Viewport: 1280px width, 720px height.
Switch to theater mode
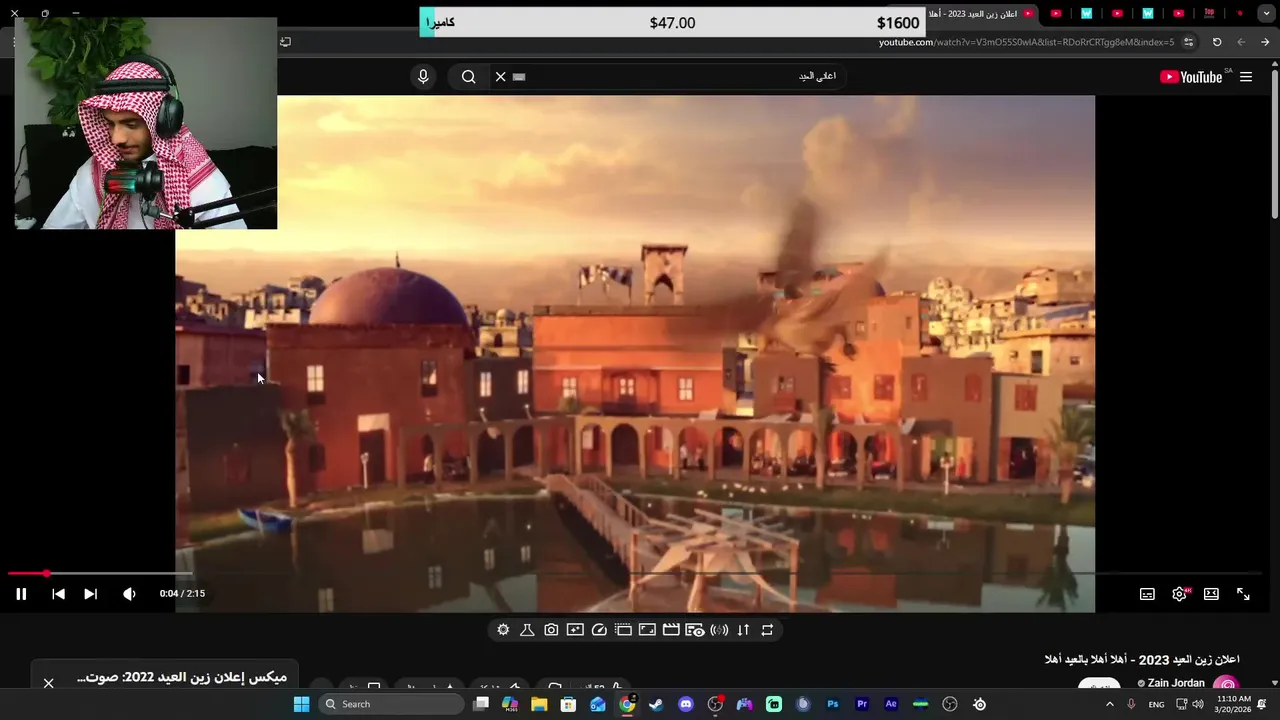[1211, 594]
